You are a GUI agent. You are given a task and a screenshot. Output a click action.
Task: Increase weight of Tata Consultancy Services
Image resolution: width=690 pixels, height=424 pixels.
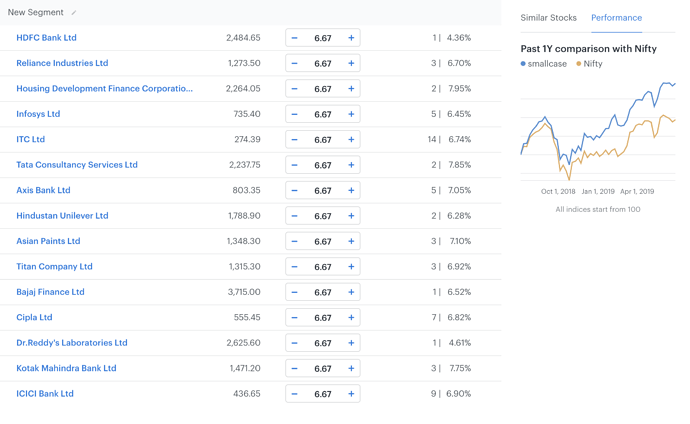point(351,165)
